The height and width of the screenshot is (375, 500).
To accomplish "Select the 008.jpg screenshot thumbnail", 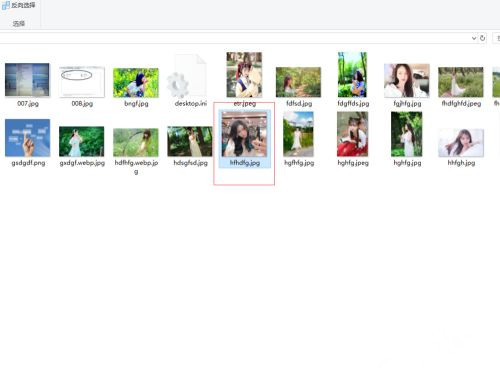I will (x=82, y=82).
